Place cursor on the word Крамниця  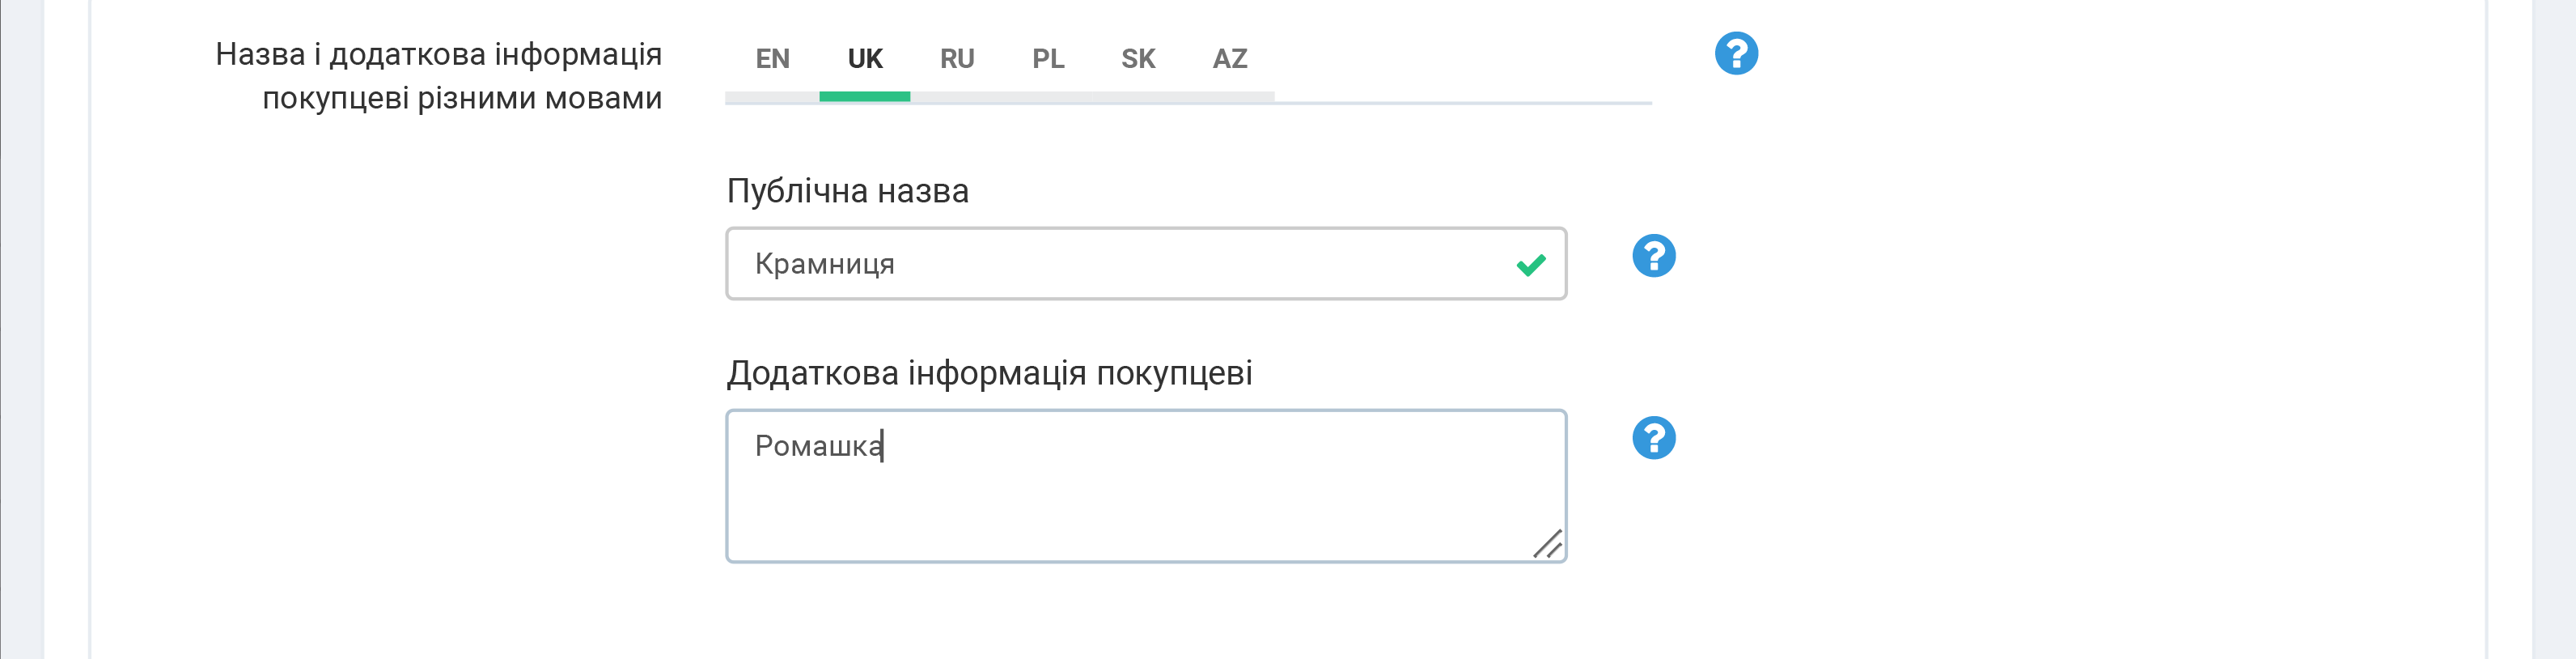tap(824, 264)
